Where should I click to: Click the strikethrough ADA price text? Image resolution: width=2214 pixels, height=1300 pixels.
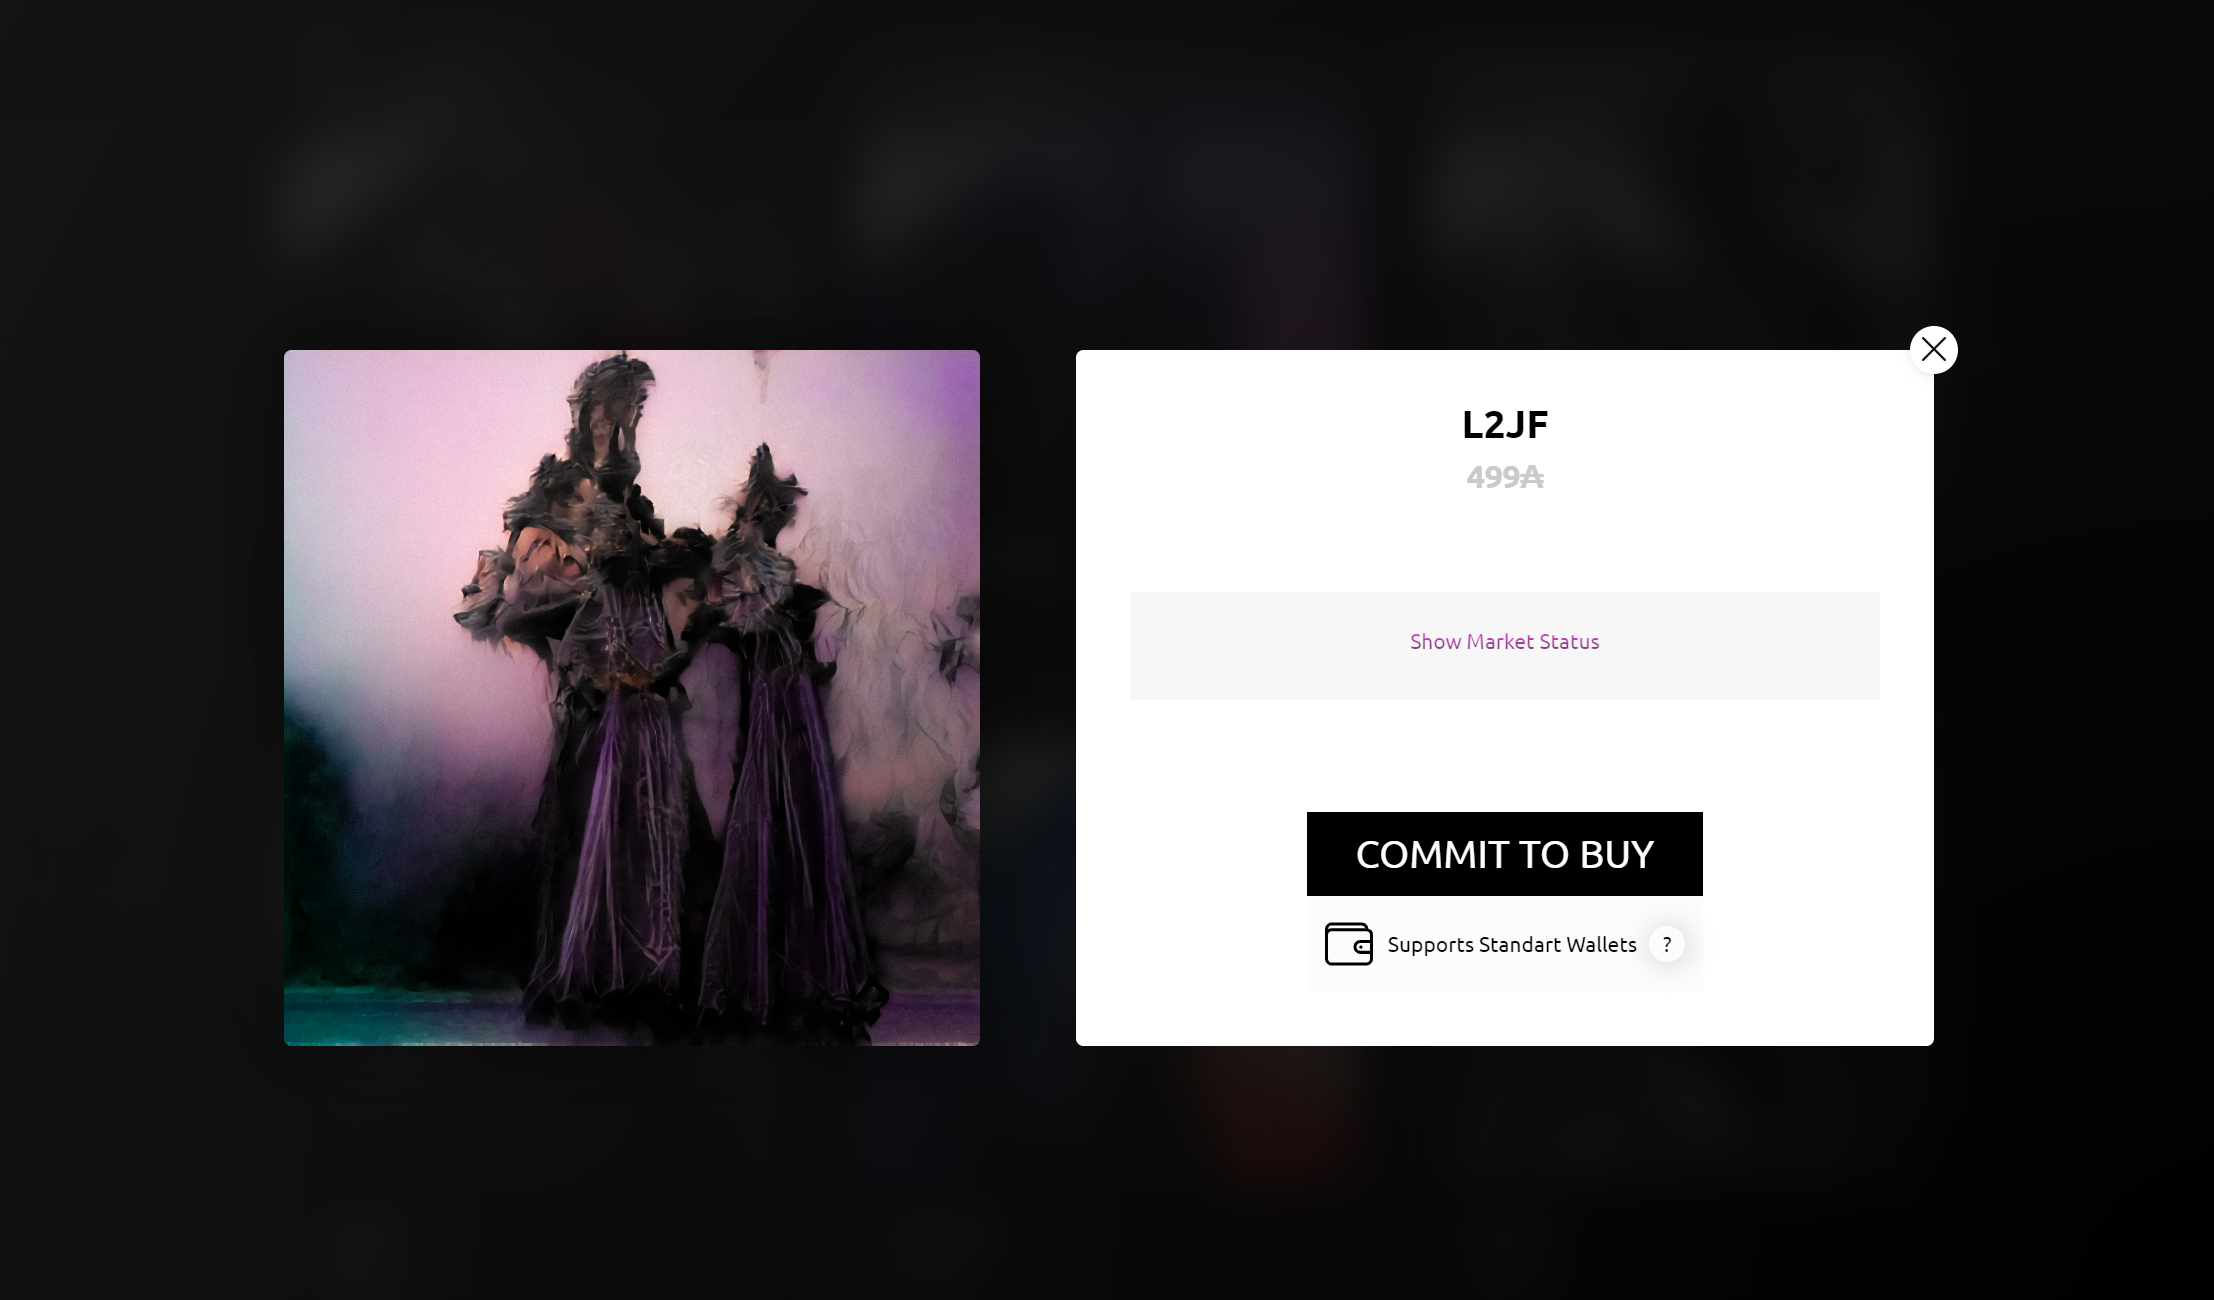pos(1504,477)
